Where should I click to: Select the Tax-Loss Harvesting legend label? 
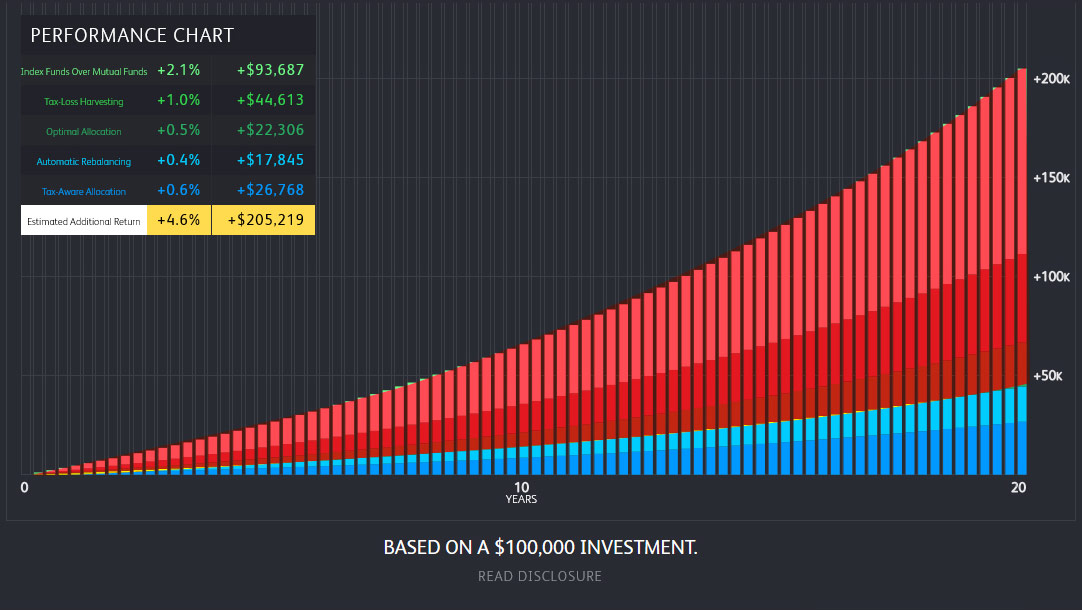pos(84,101)
